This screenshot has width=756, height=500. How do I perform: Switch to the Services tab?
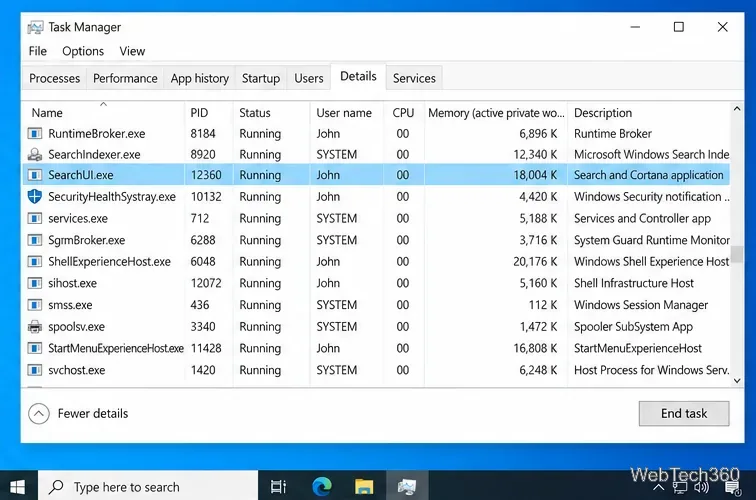click(414, 78)
